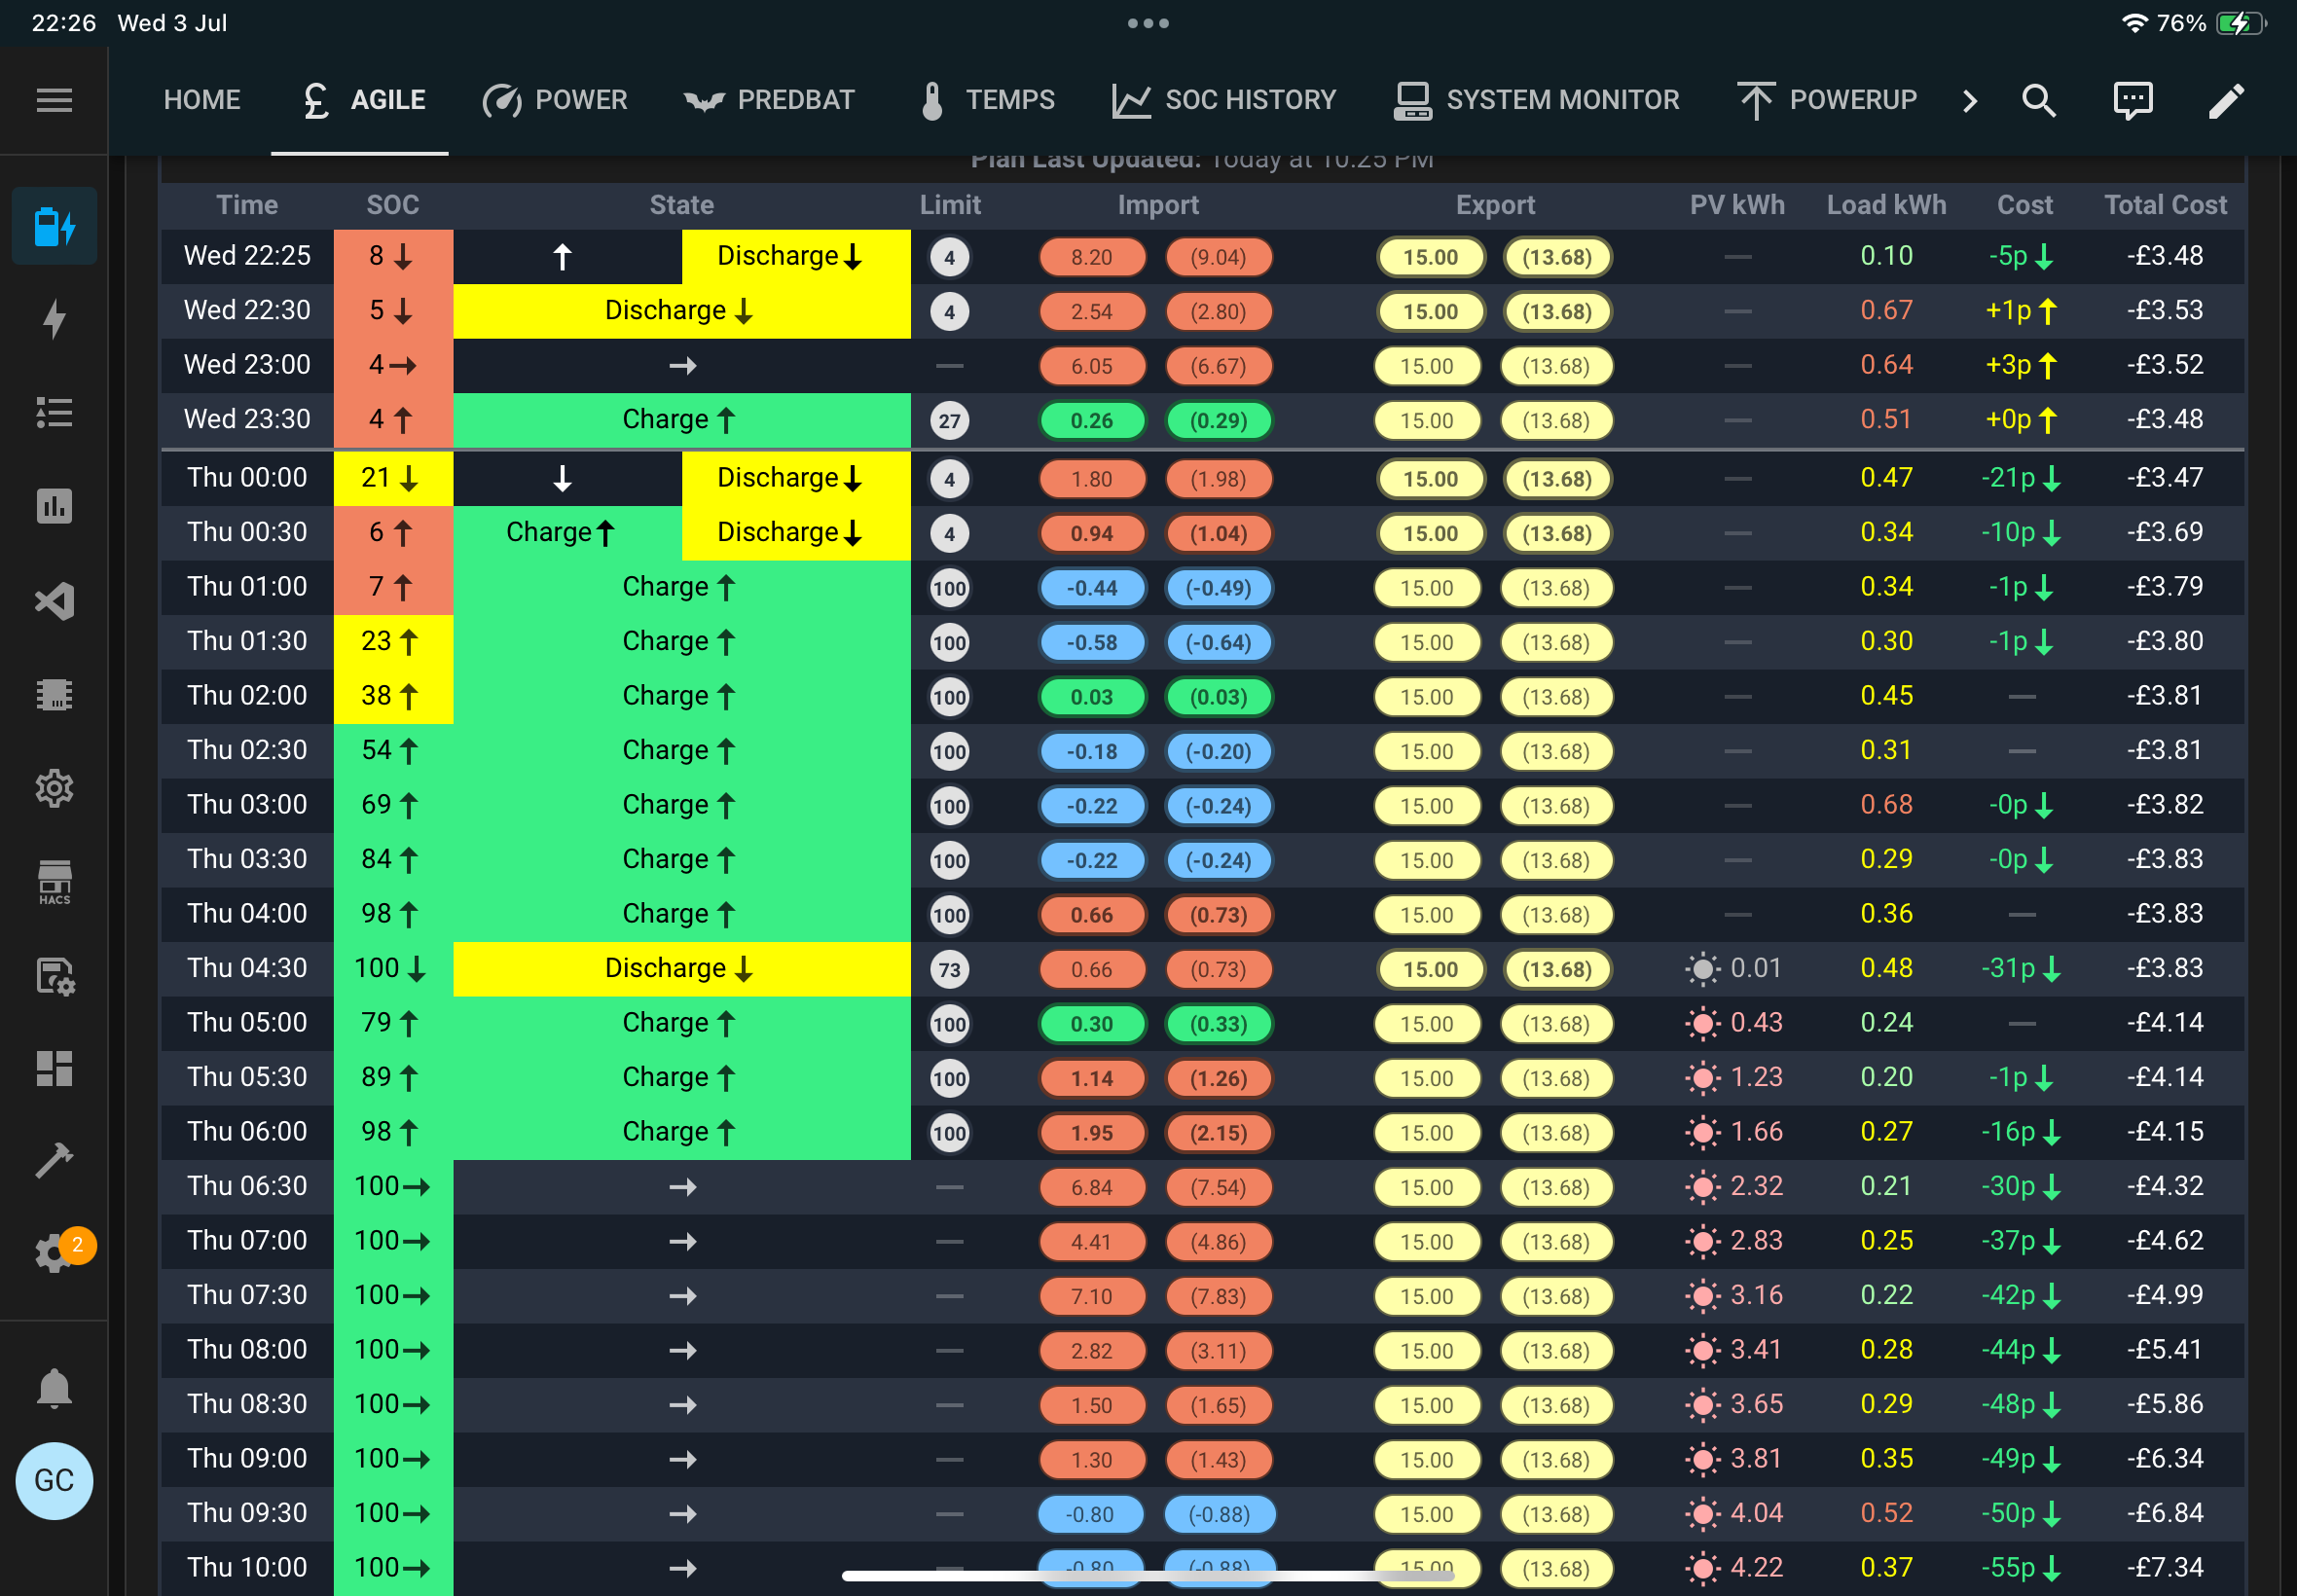Viewport: 2297px width, 1596px height.
Task: Open the HACS store sidebar icon
Action: [x=54, y=882]
